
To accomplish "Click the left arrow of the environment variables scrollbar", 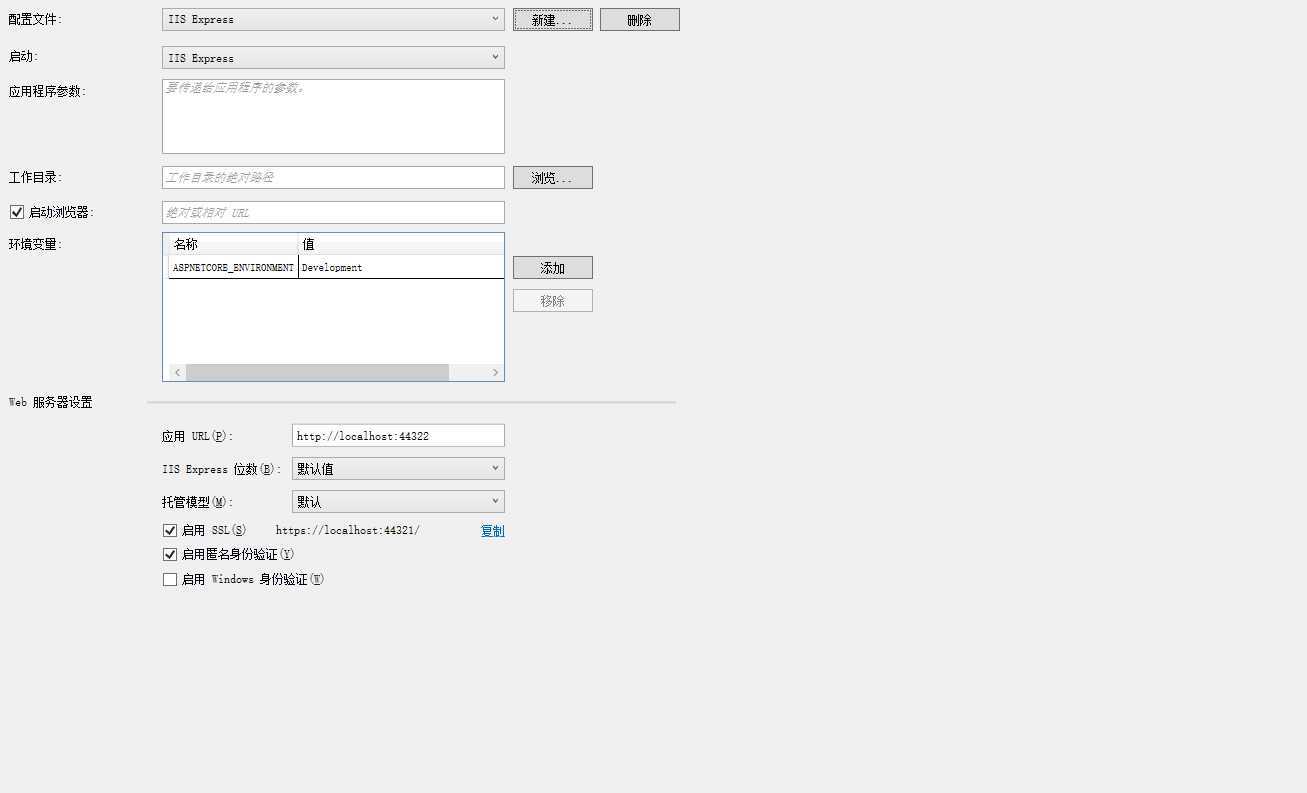I will [x=177, y=372].
